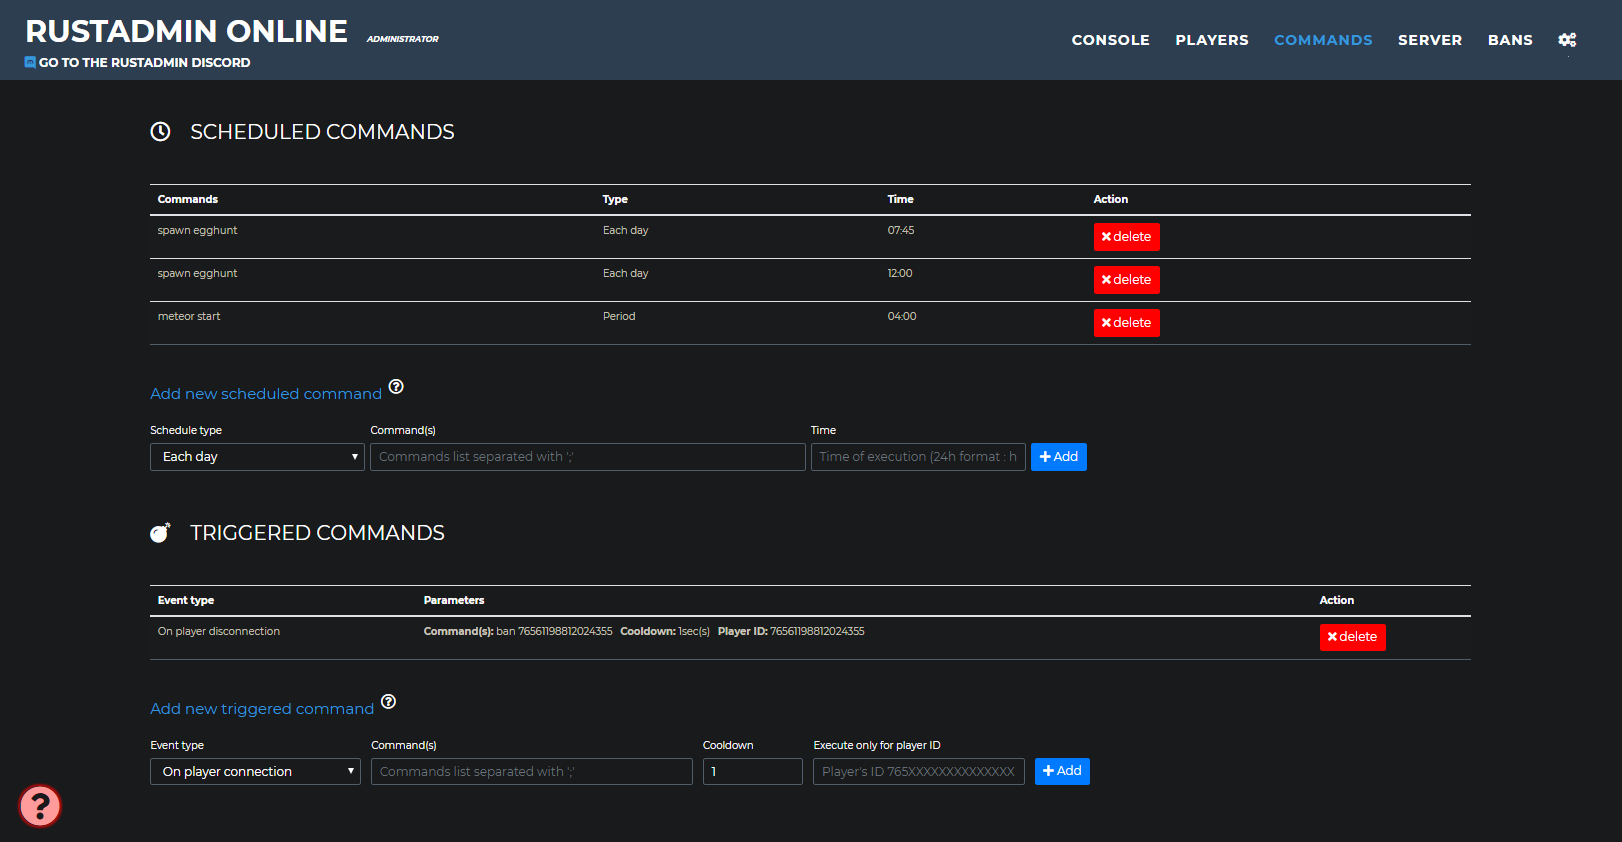Click the Add new scheduled command link
Viewport: 1622px width, 842px height.
pyautogui.click(x=266, y=394)
